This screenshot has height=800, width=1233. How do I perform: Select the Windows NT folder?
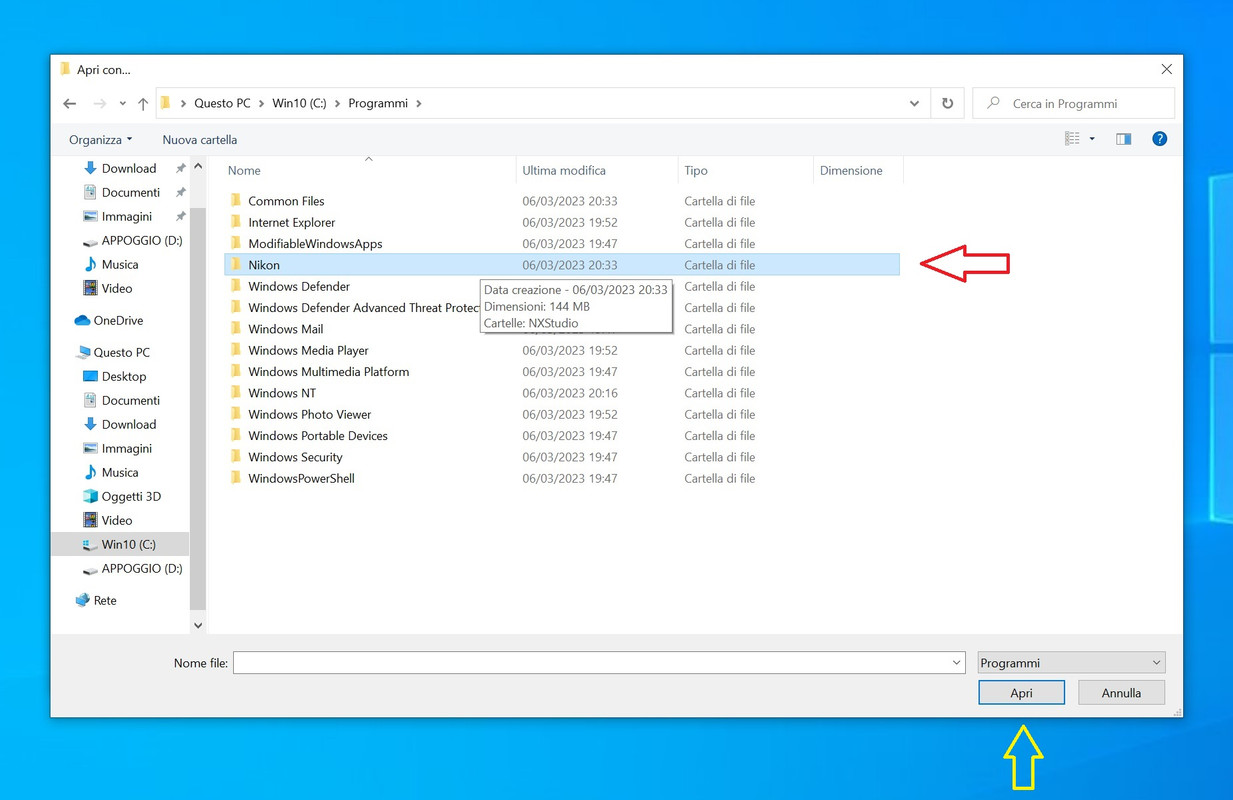562,393
